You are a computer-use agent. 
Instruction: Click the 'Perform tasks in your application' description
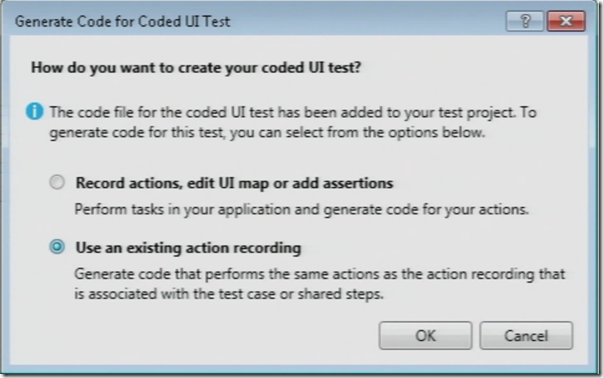302,210
